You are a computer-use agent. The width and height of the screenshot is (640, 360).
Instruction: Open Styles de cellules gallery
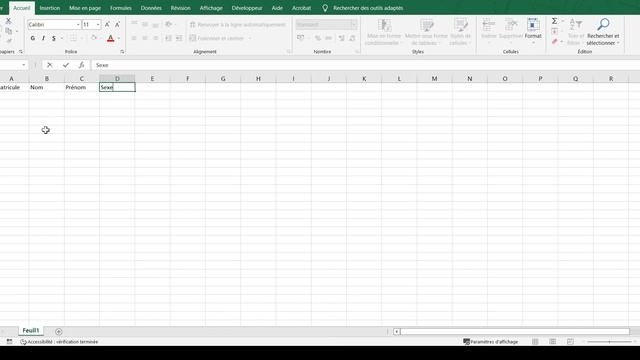click(x=460, y=31)
